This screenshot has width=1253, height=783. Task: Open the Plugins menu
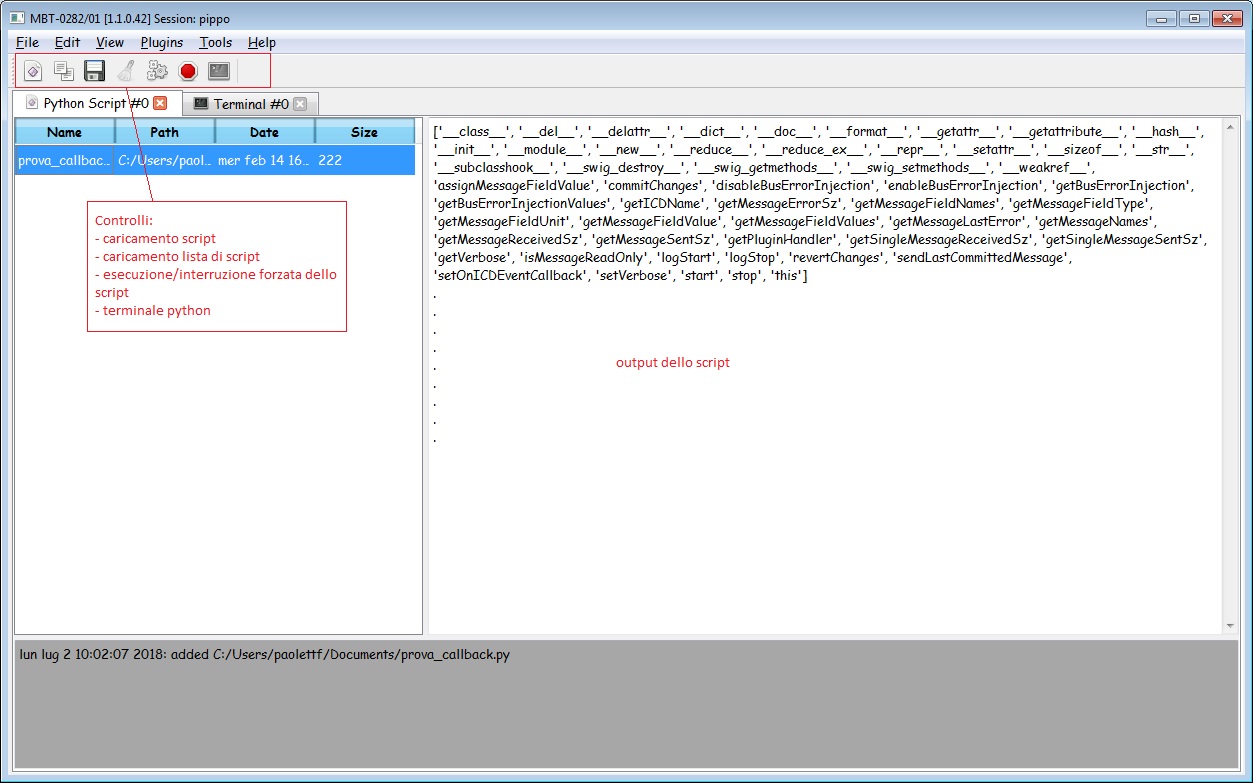[161, 42]
